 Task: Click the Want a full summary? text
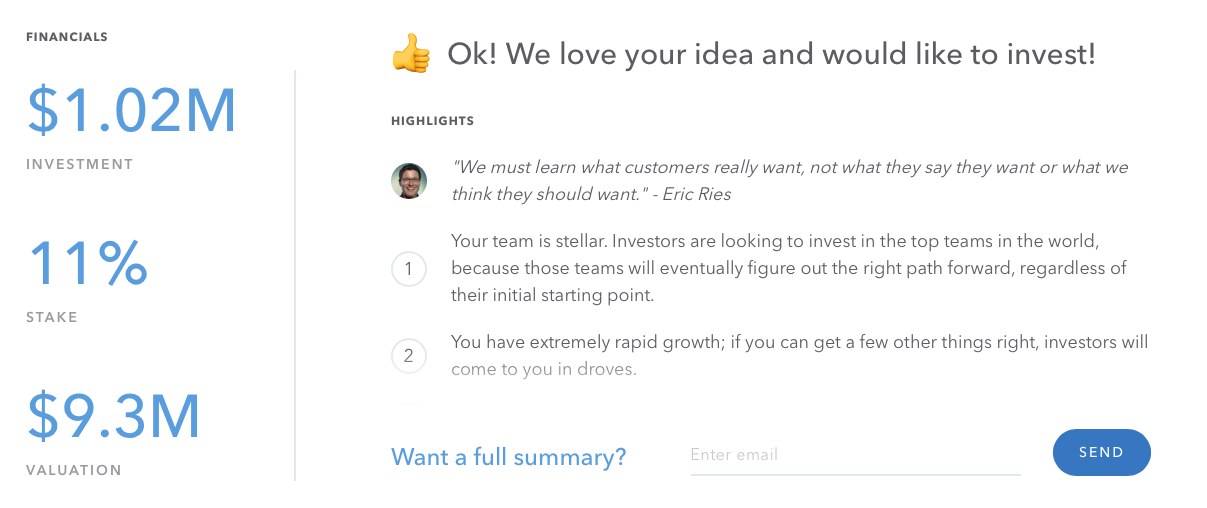pos(509,457)
